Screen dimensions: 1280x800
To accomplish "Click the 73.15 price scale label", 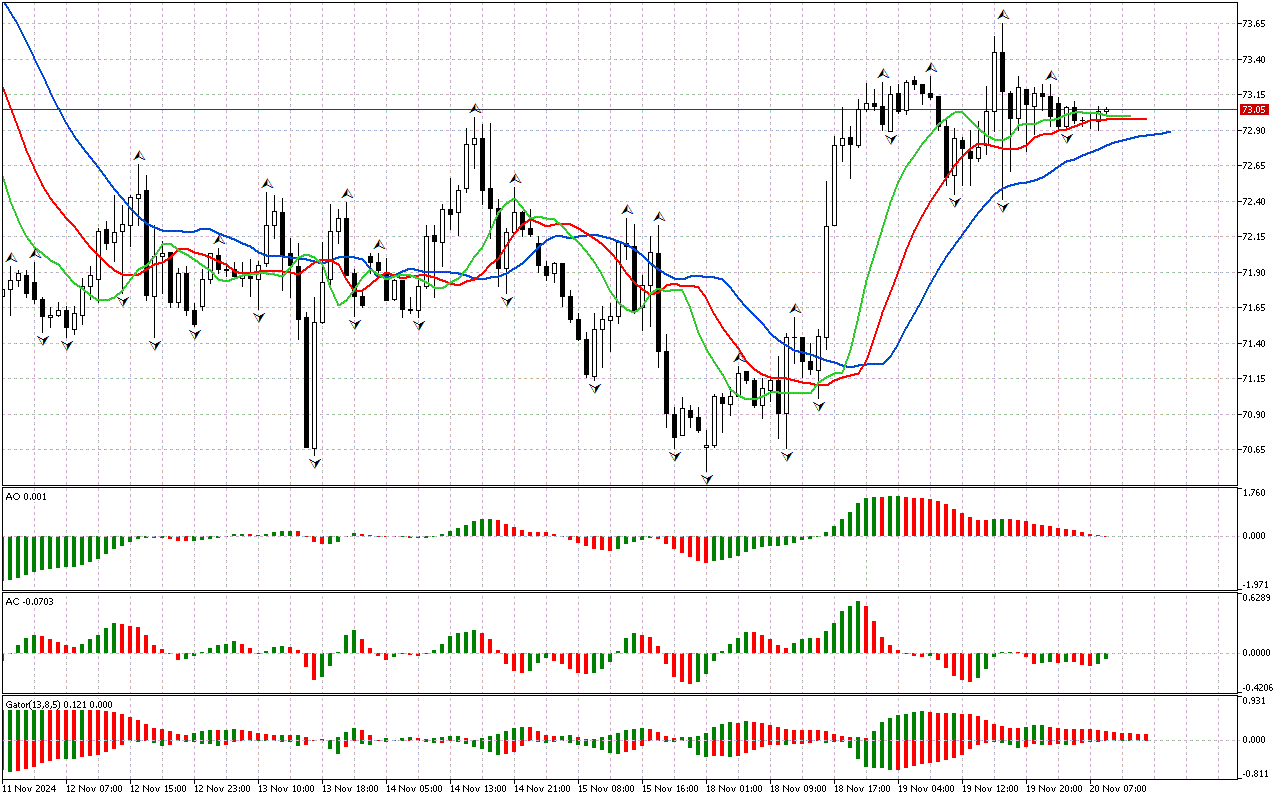I will [x=1254, y=95].
